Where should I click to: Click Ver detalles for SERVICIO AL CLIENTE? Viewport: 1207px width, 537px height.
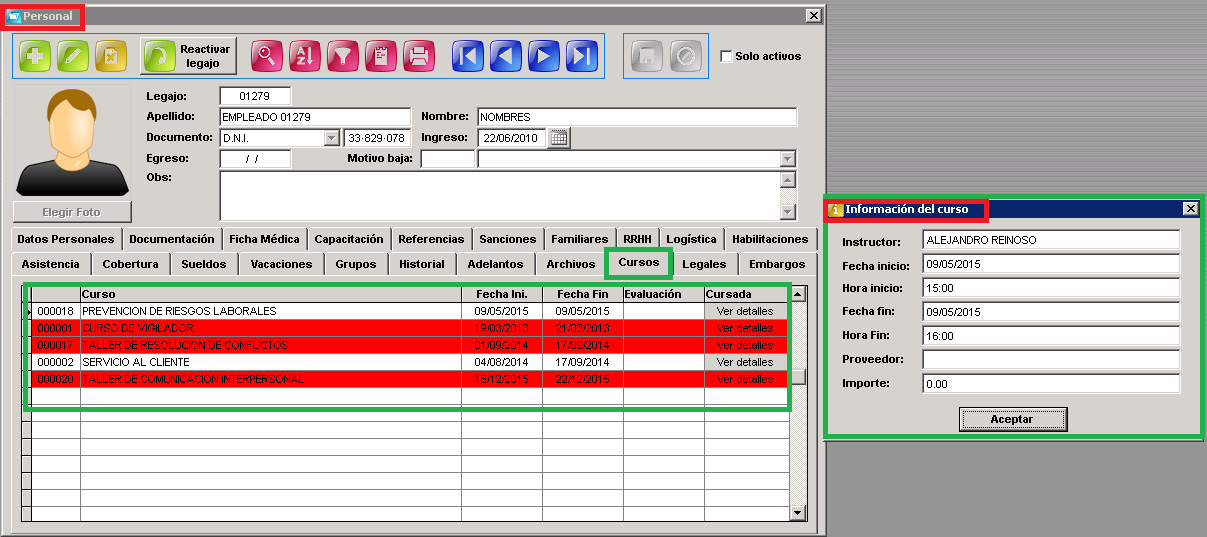(x=745, y=362)
